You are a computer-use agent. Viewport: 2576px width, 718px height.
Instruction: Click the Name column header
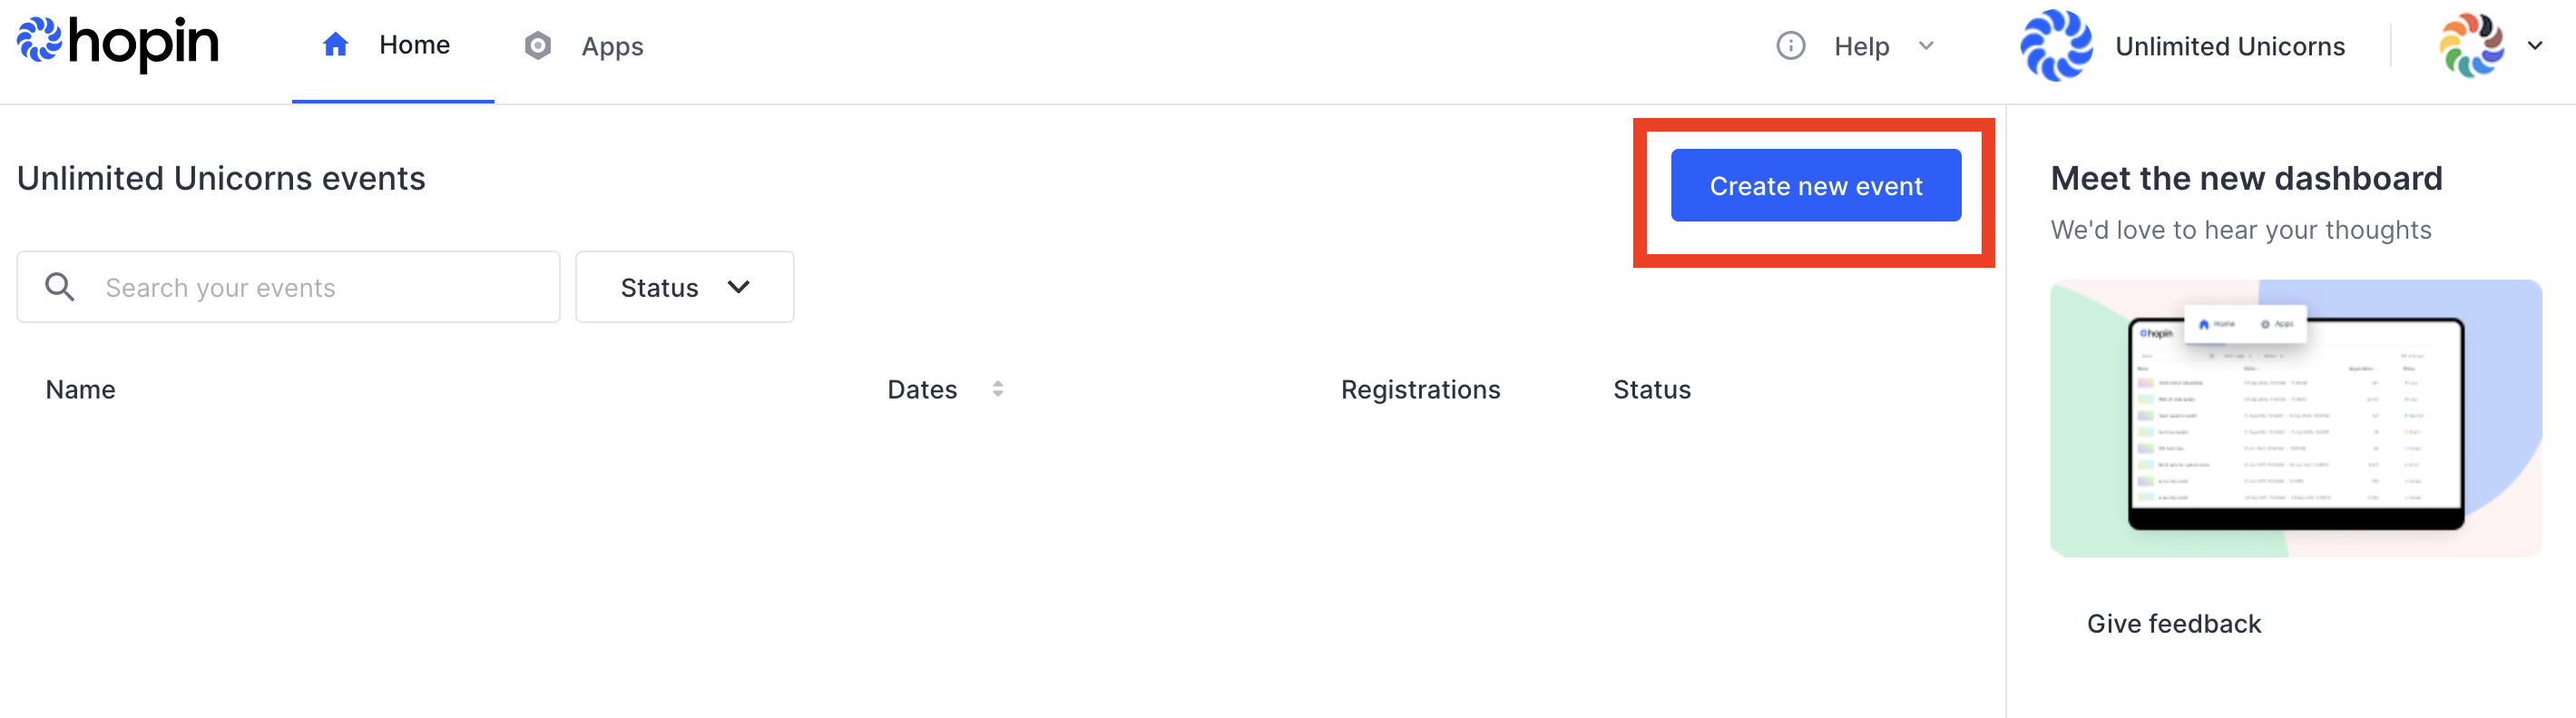tap(80, 389)
